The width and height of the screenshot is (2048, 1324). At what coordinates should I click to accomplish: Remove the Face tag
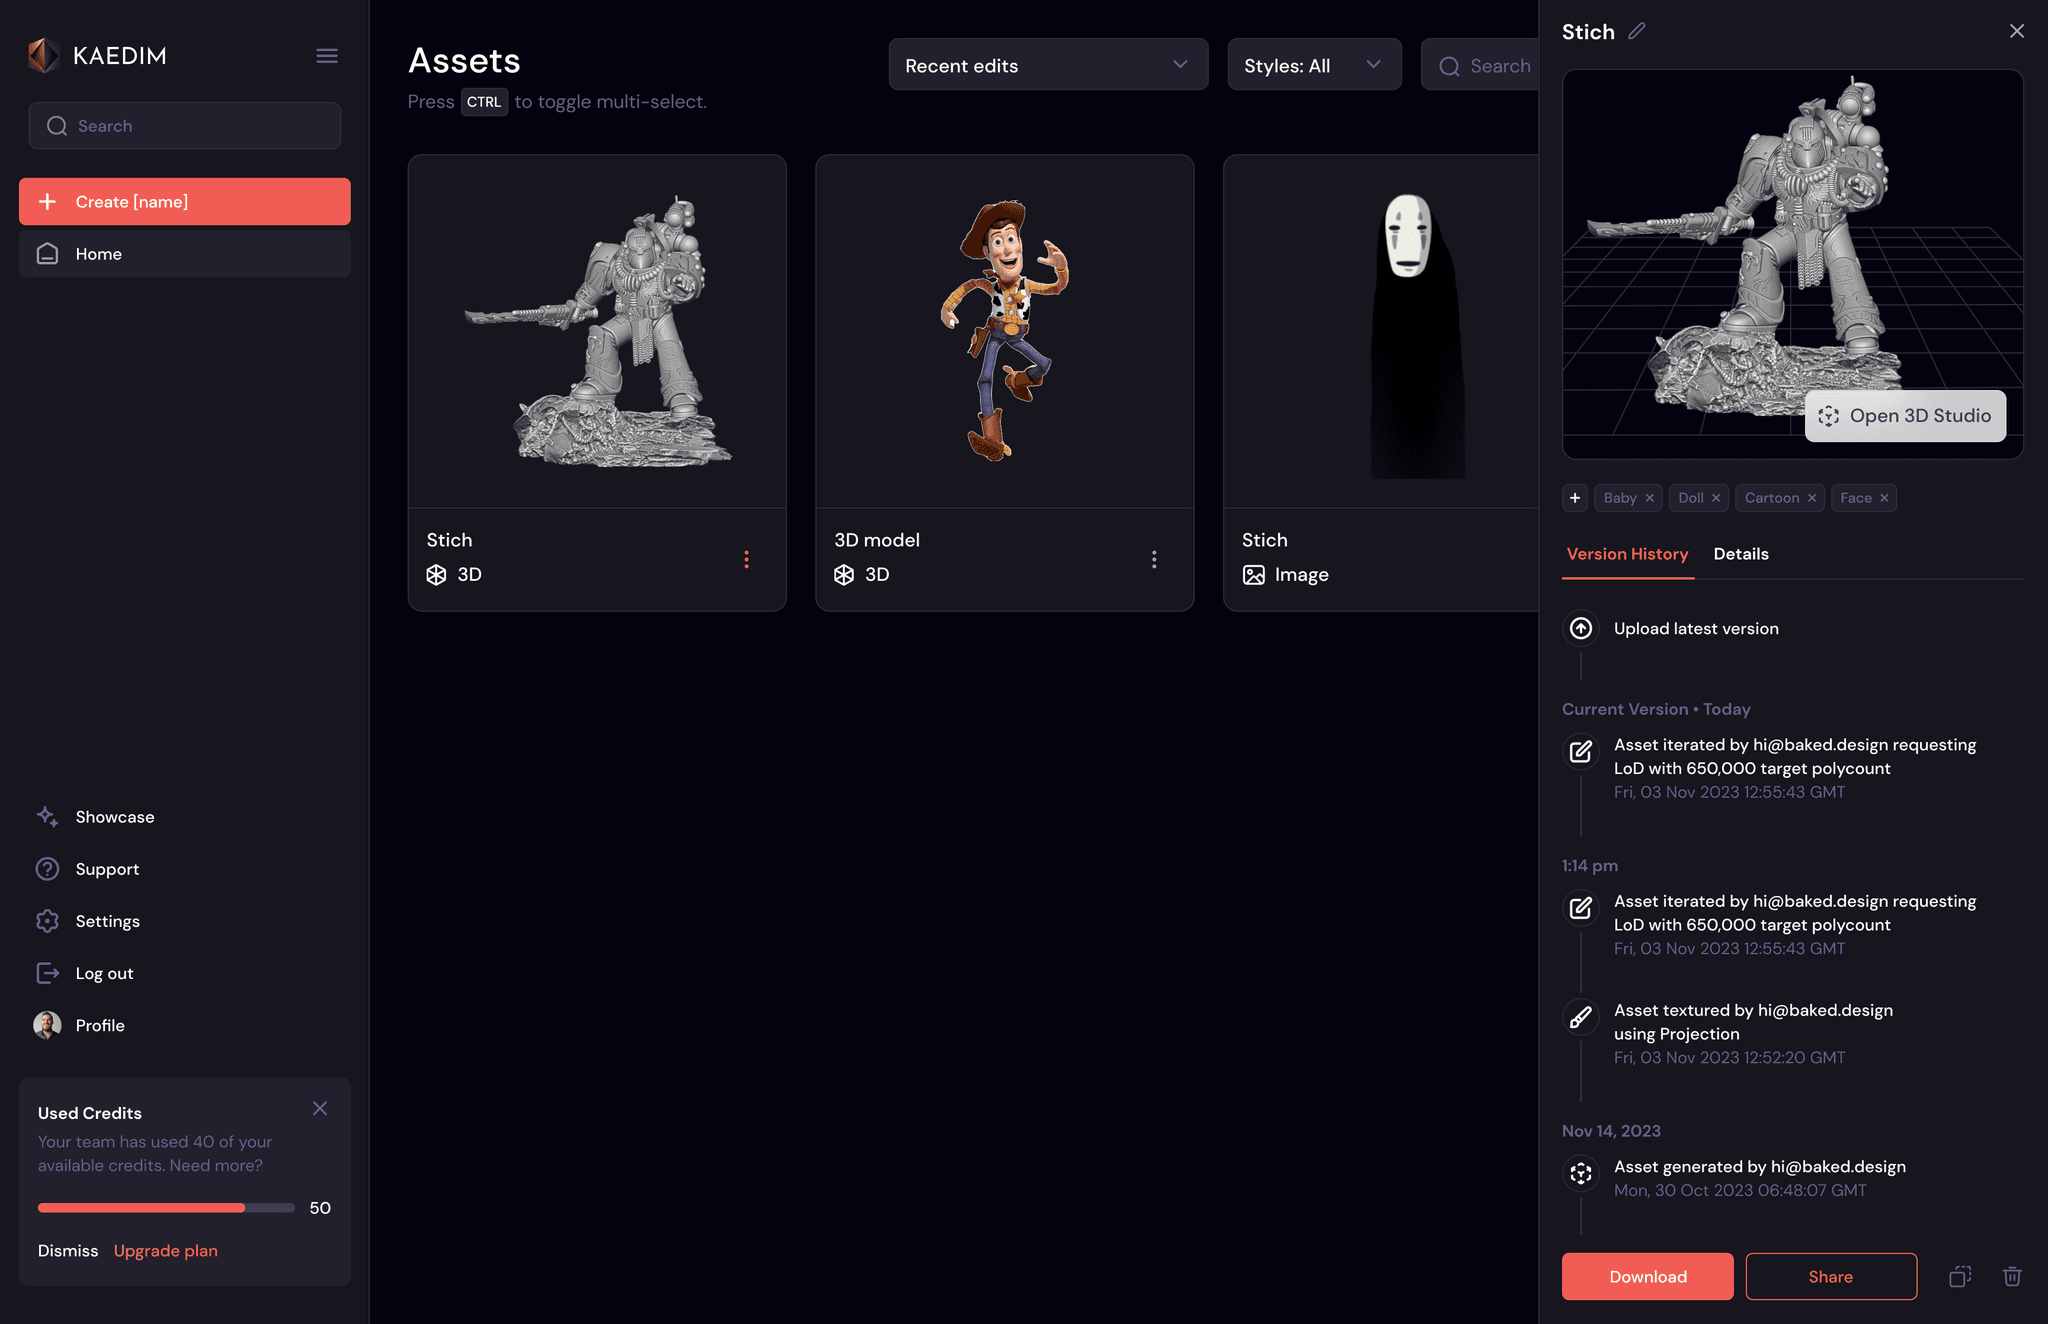point(1884,497)
